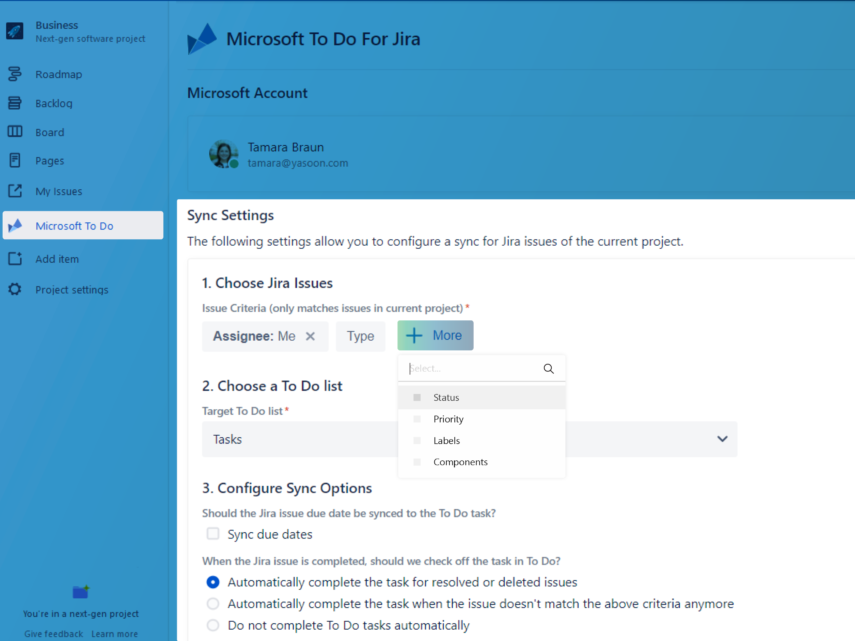Screen dimensions: 855x641
Task: Click the Add item icon
Action: coord(15,258)
